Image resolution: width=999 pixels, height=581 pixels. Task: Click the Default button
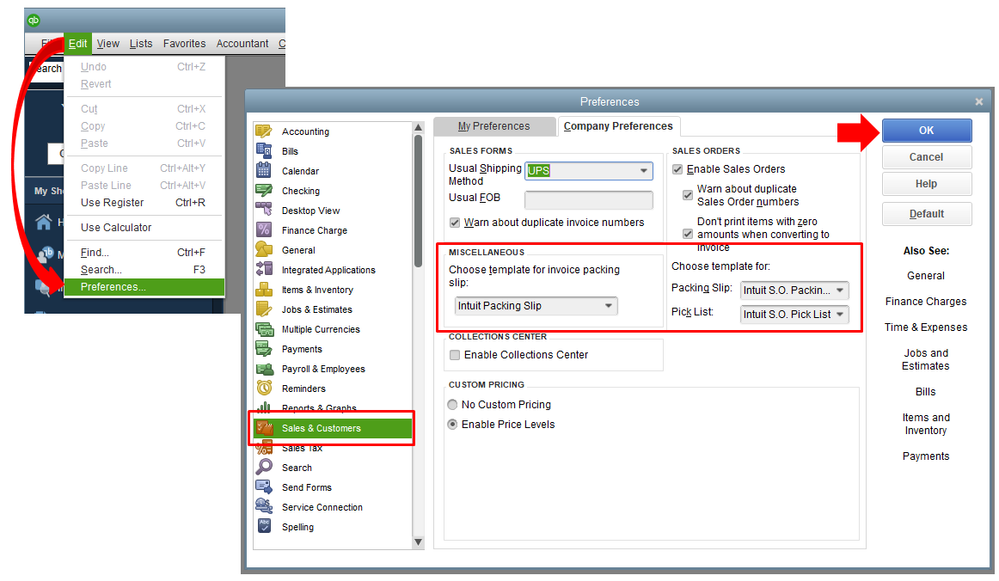click(926, 213)
